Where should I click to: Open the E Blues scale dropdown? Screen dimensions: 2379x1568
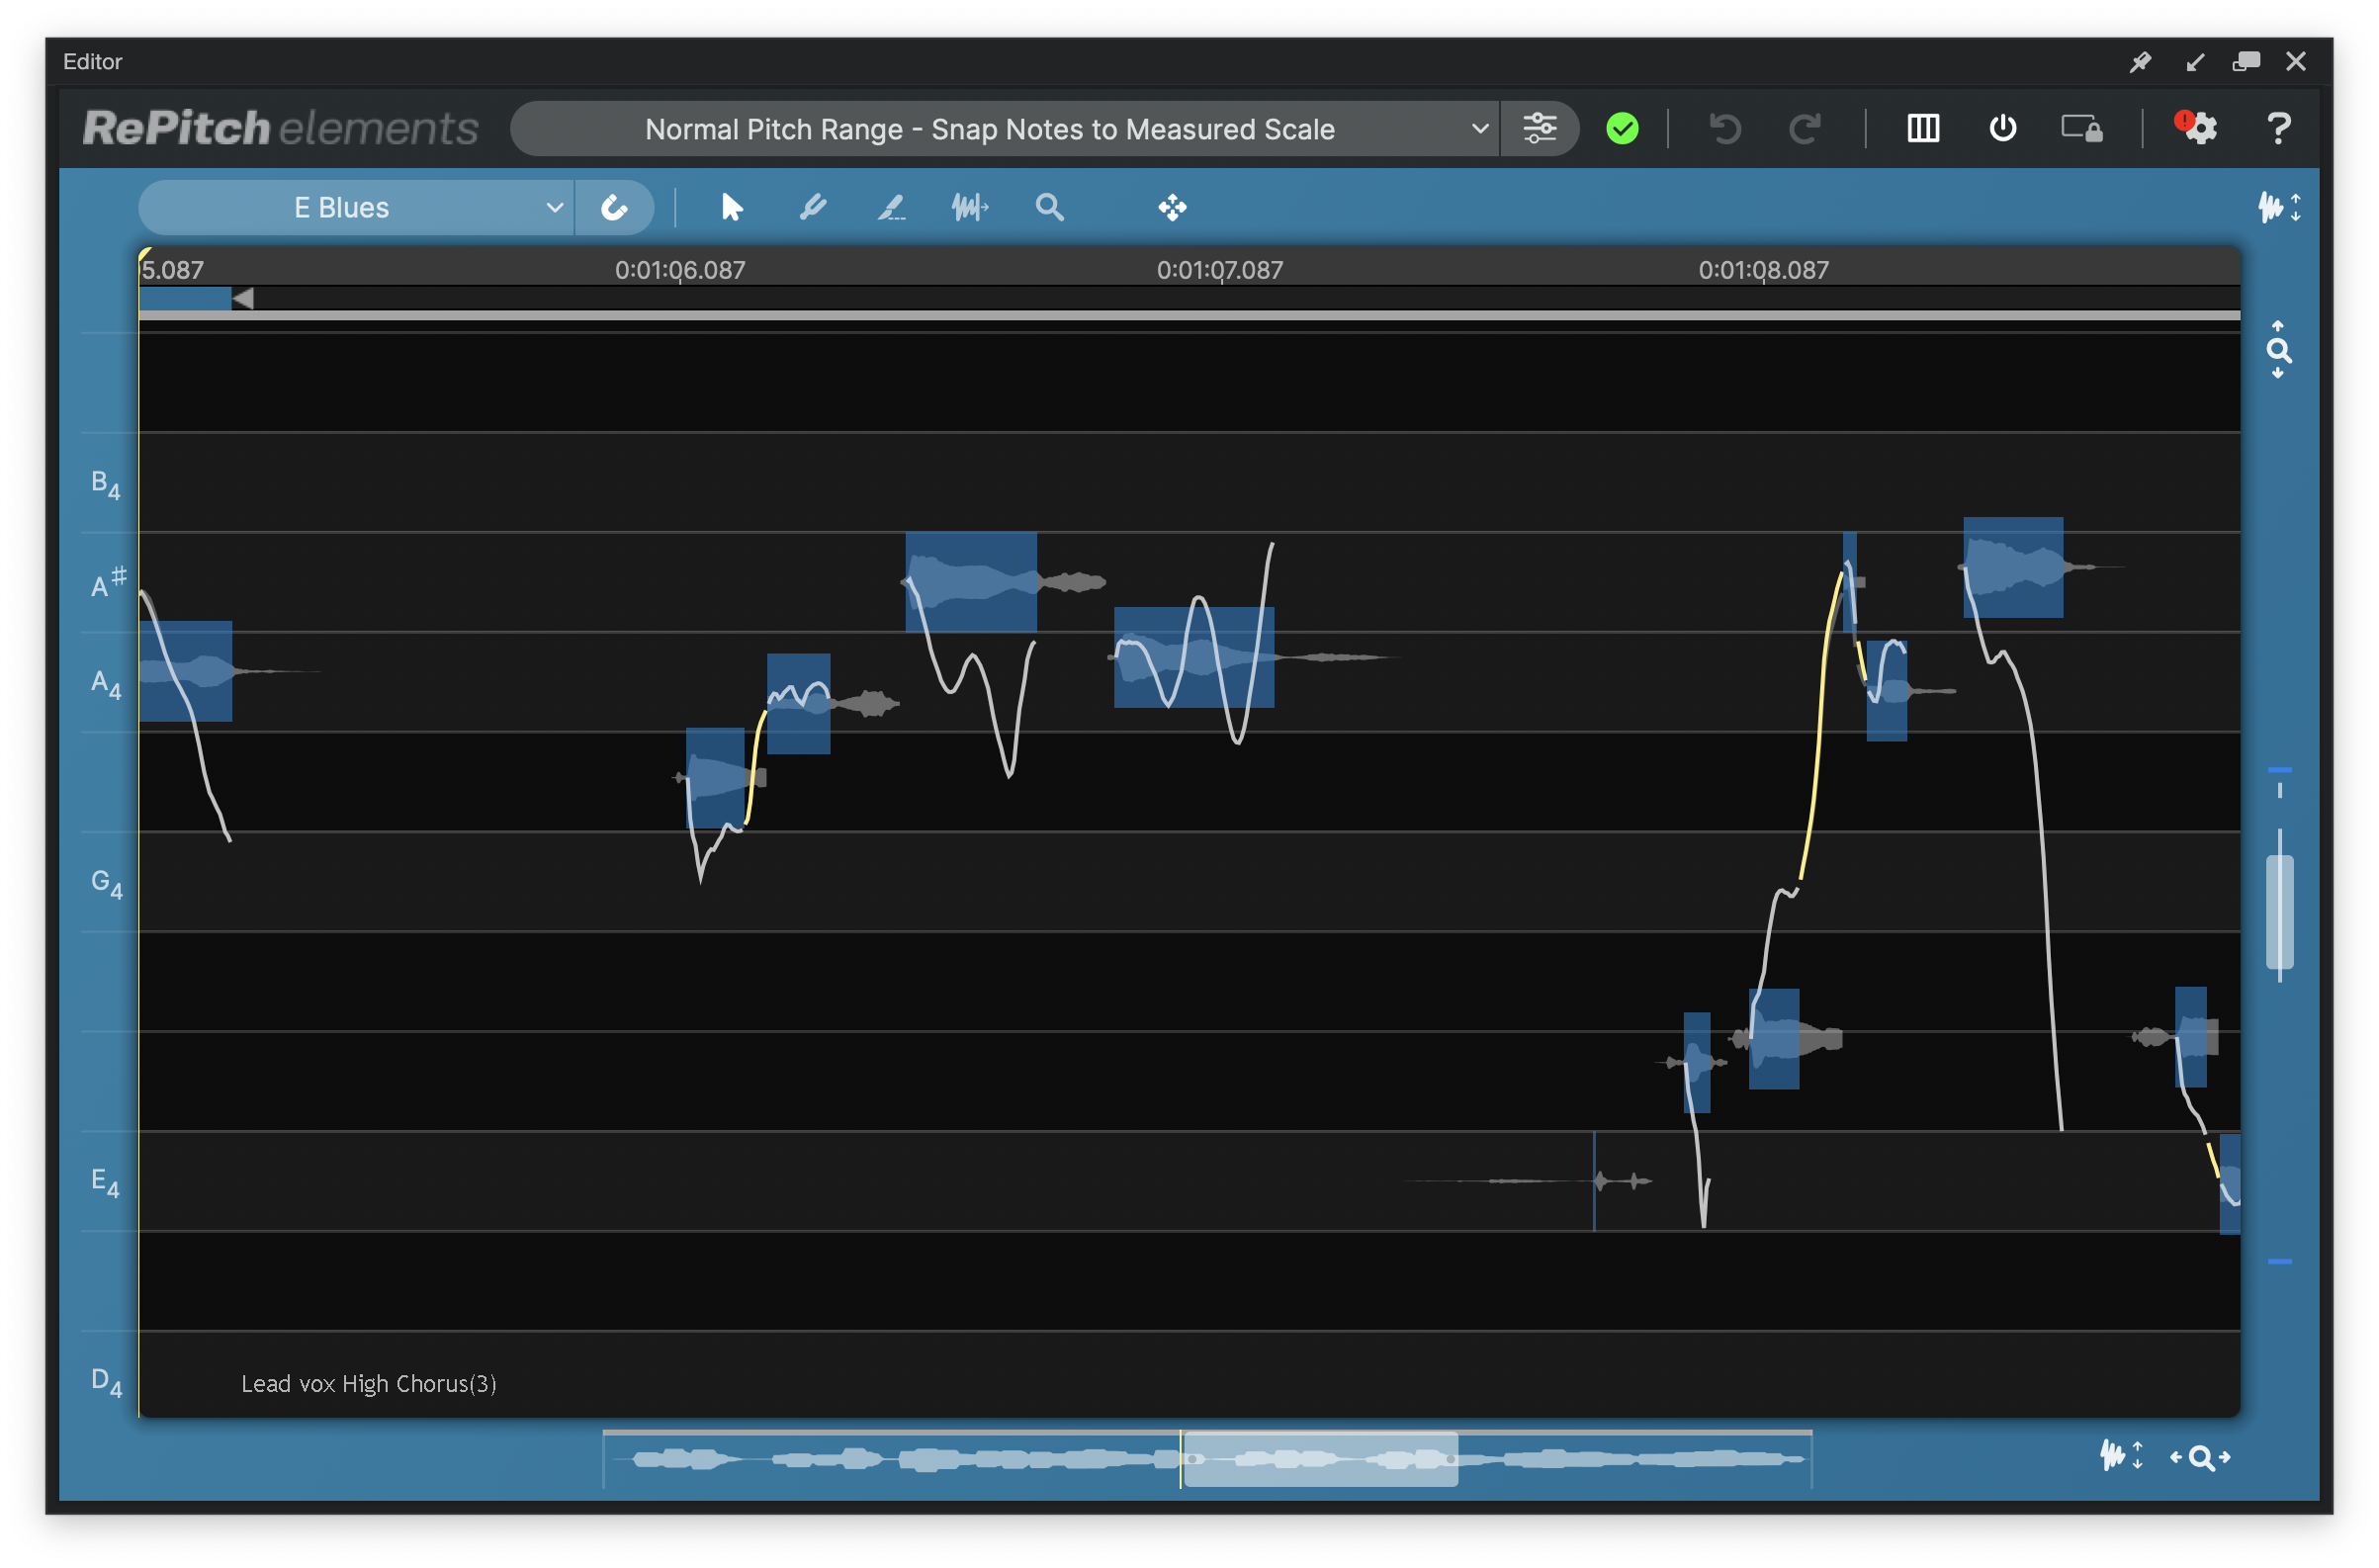coord(356,208)
